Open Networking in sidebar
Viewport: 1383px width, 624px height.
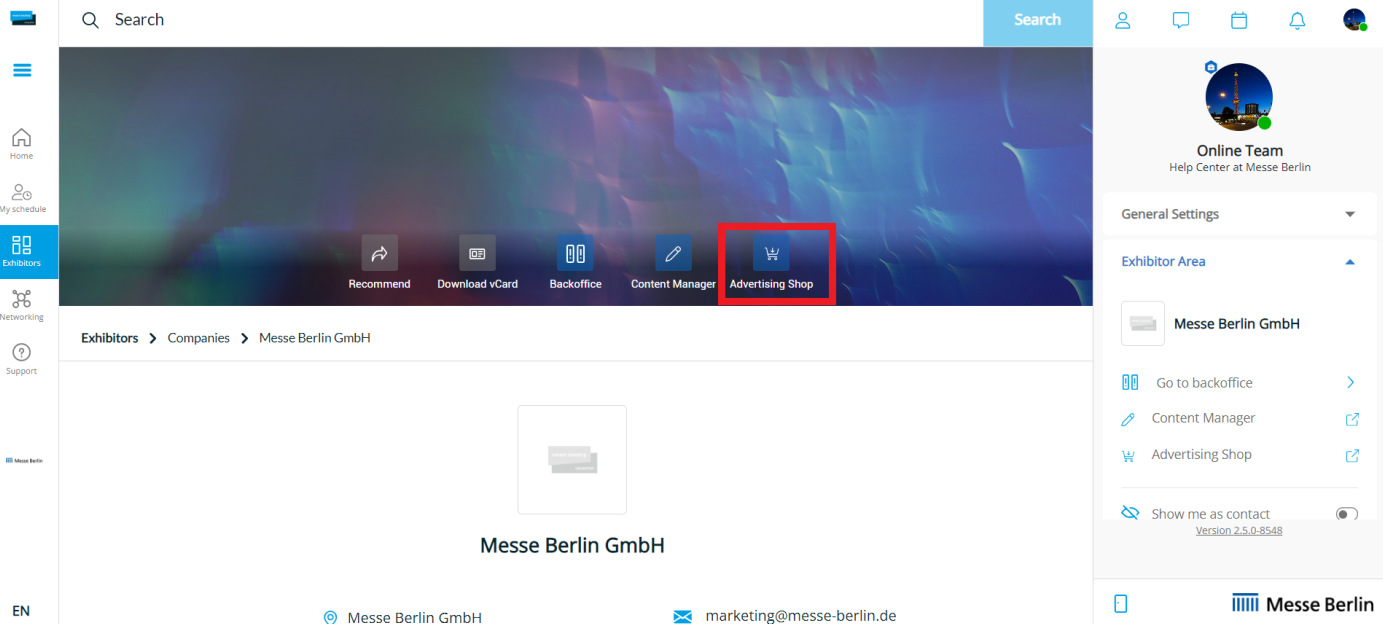click(x=22, y=306)
